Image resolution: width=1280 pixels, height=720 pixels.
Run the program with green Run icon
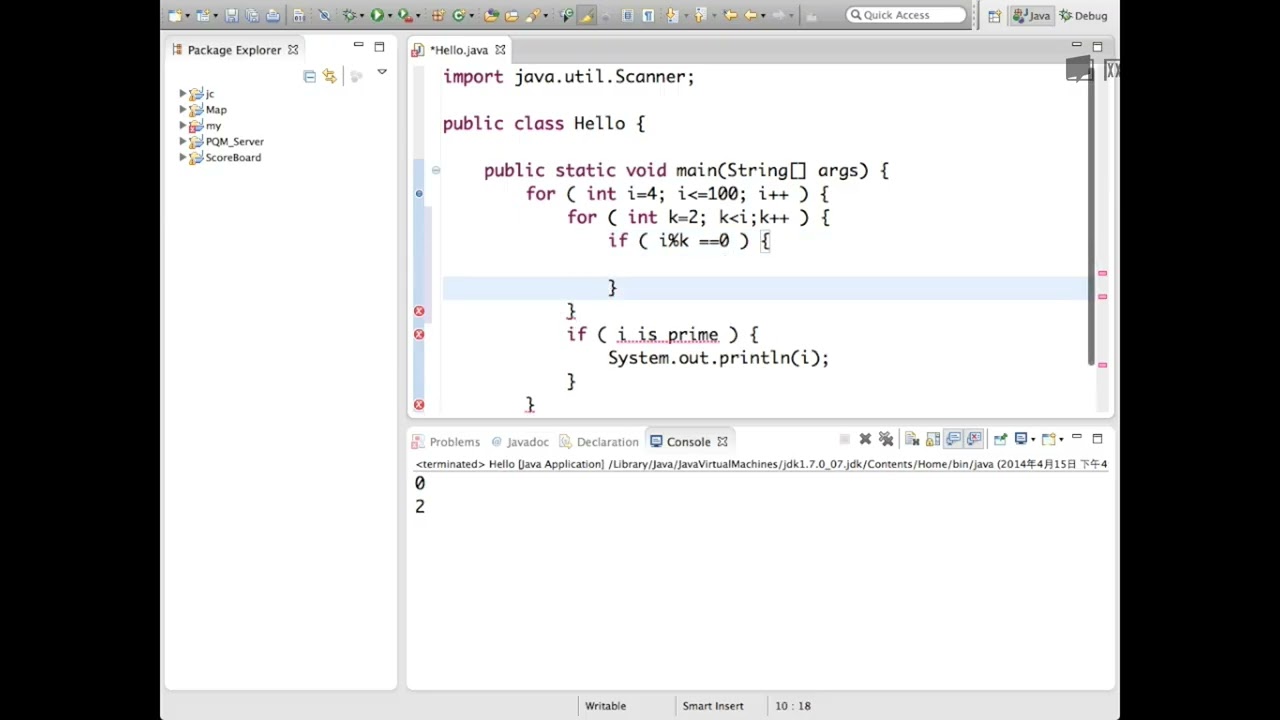tap(377, 15)
